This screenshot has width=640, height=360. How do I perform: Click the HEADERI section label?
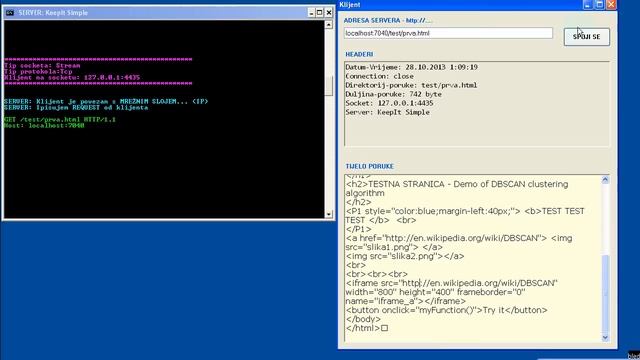359,54
